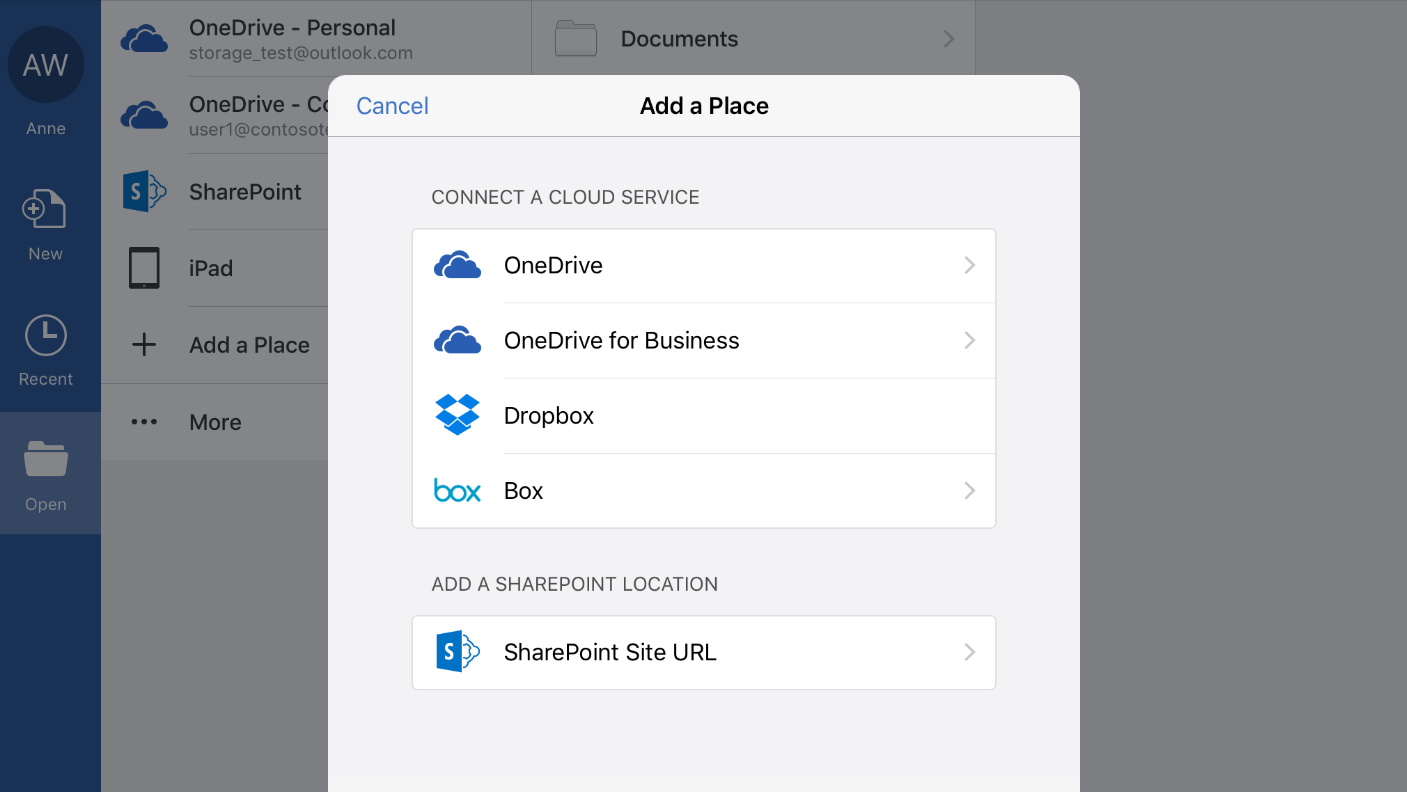Image resolution: width=1407 pixels, height=792 pixels.
Task: Click the iPad device icon
Action: [x=144, y=268]
